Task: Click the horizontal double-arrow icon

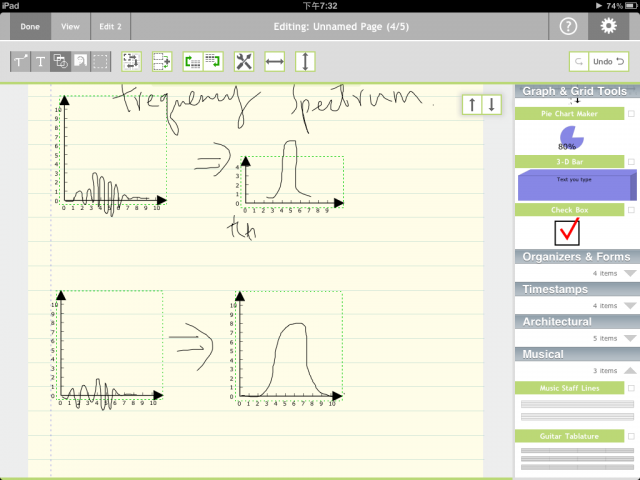Action: click(275, 62)
